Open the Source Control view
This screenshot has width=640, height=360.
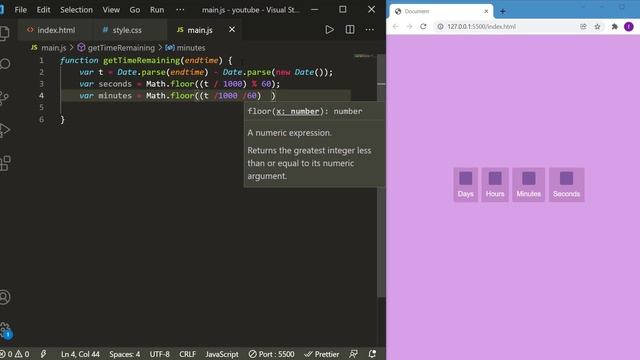pos(4,98)
